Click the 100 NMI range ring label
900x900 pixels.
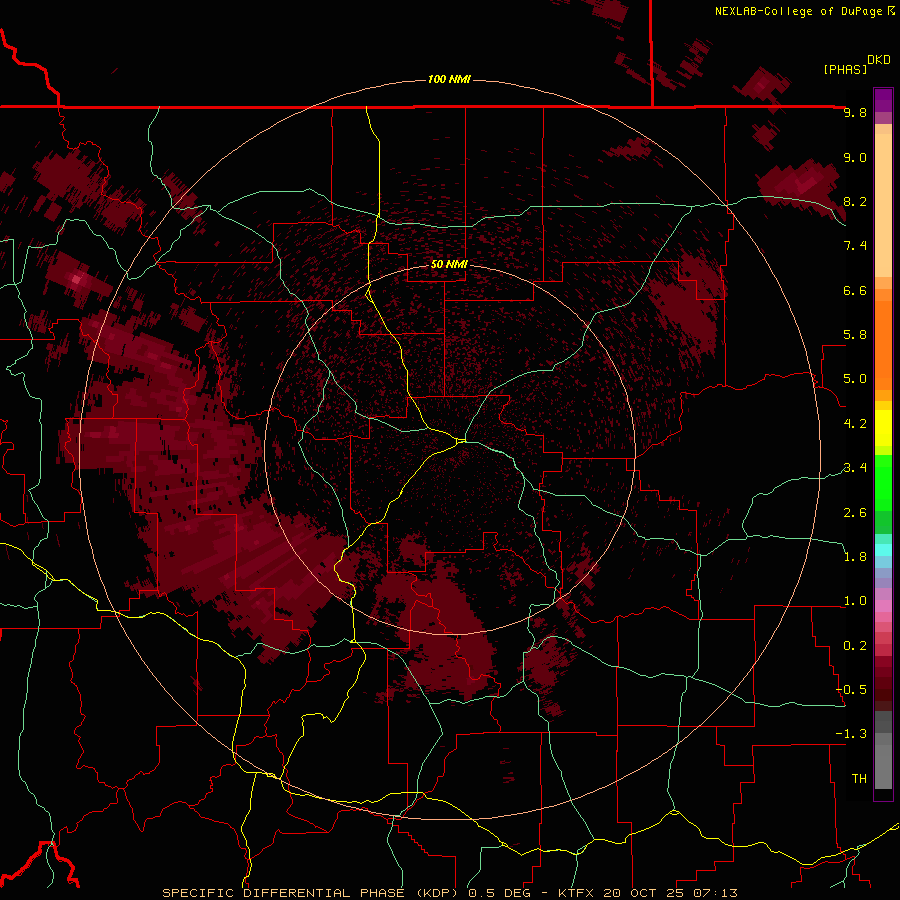[449, 79]
